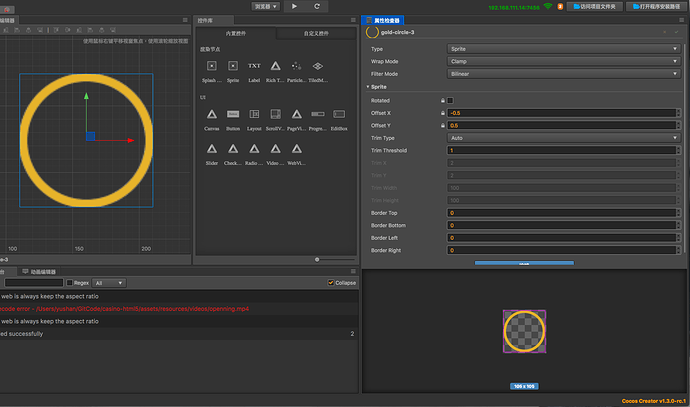
Task: Pick the EditBox control icon
Action: pos(339,114)
